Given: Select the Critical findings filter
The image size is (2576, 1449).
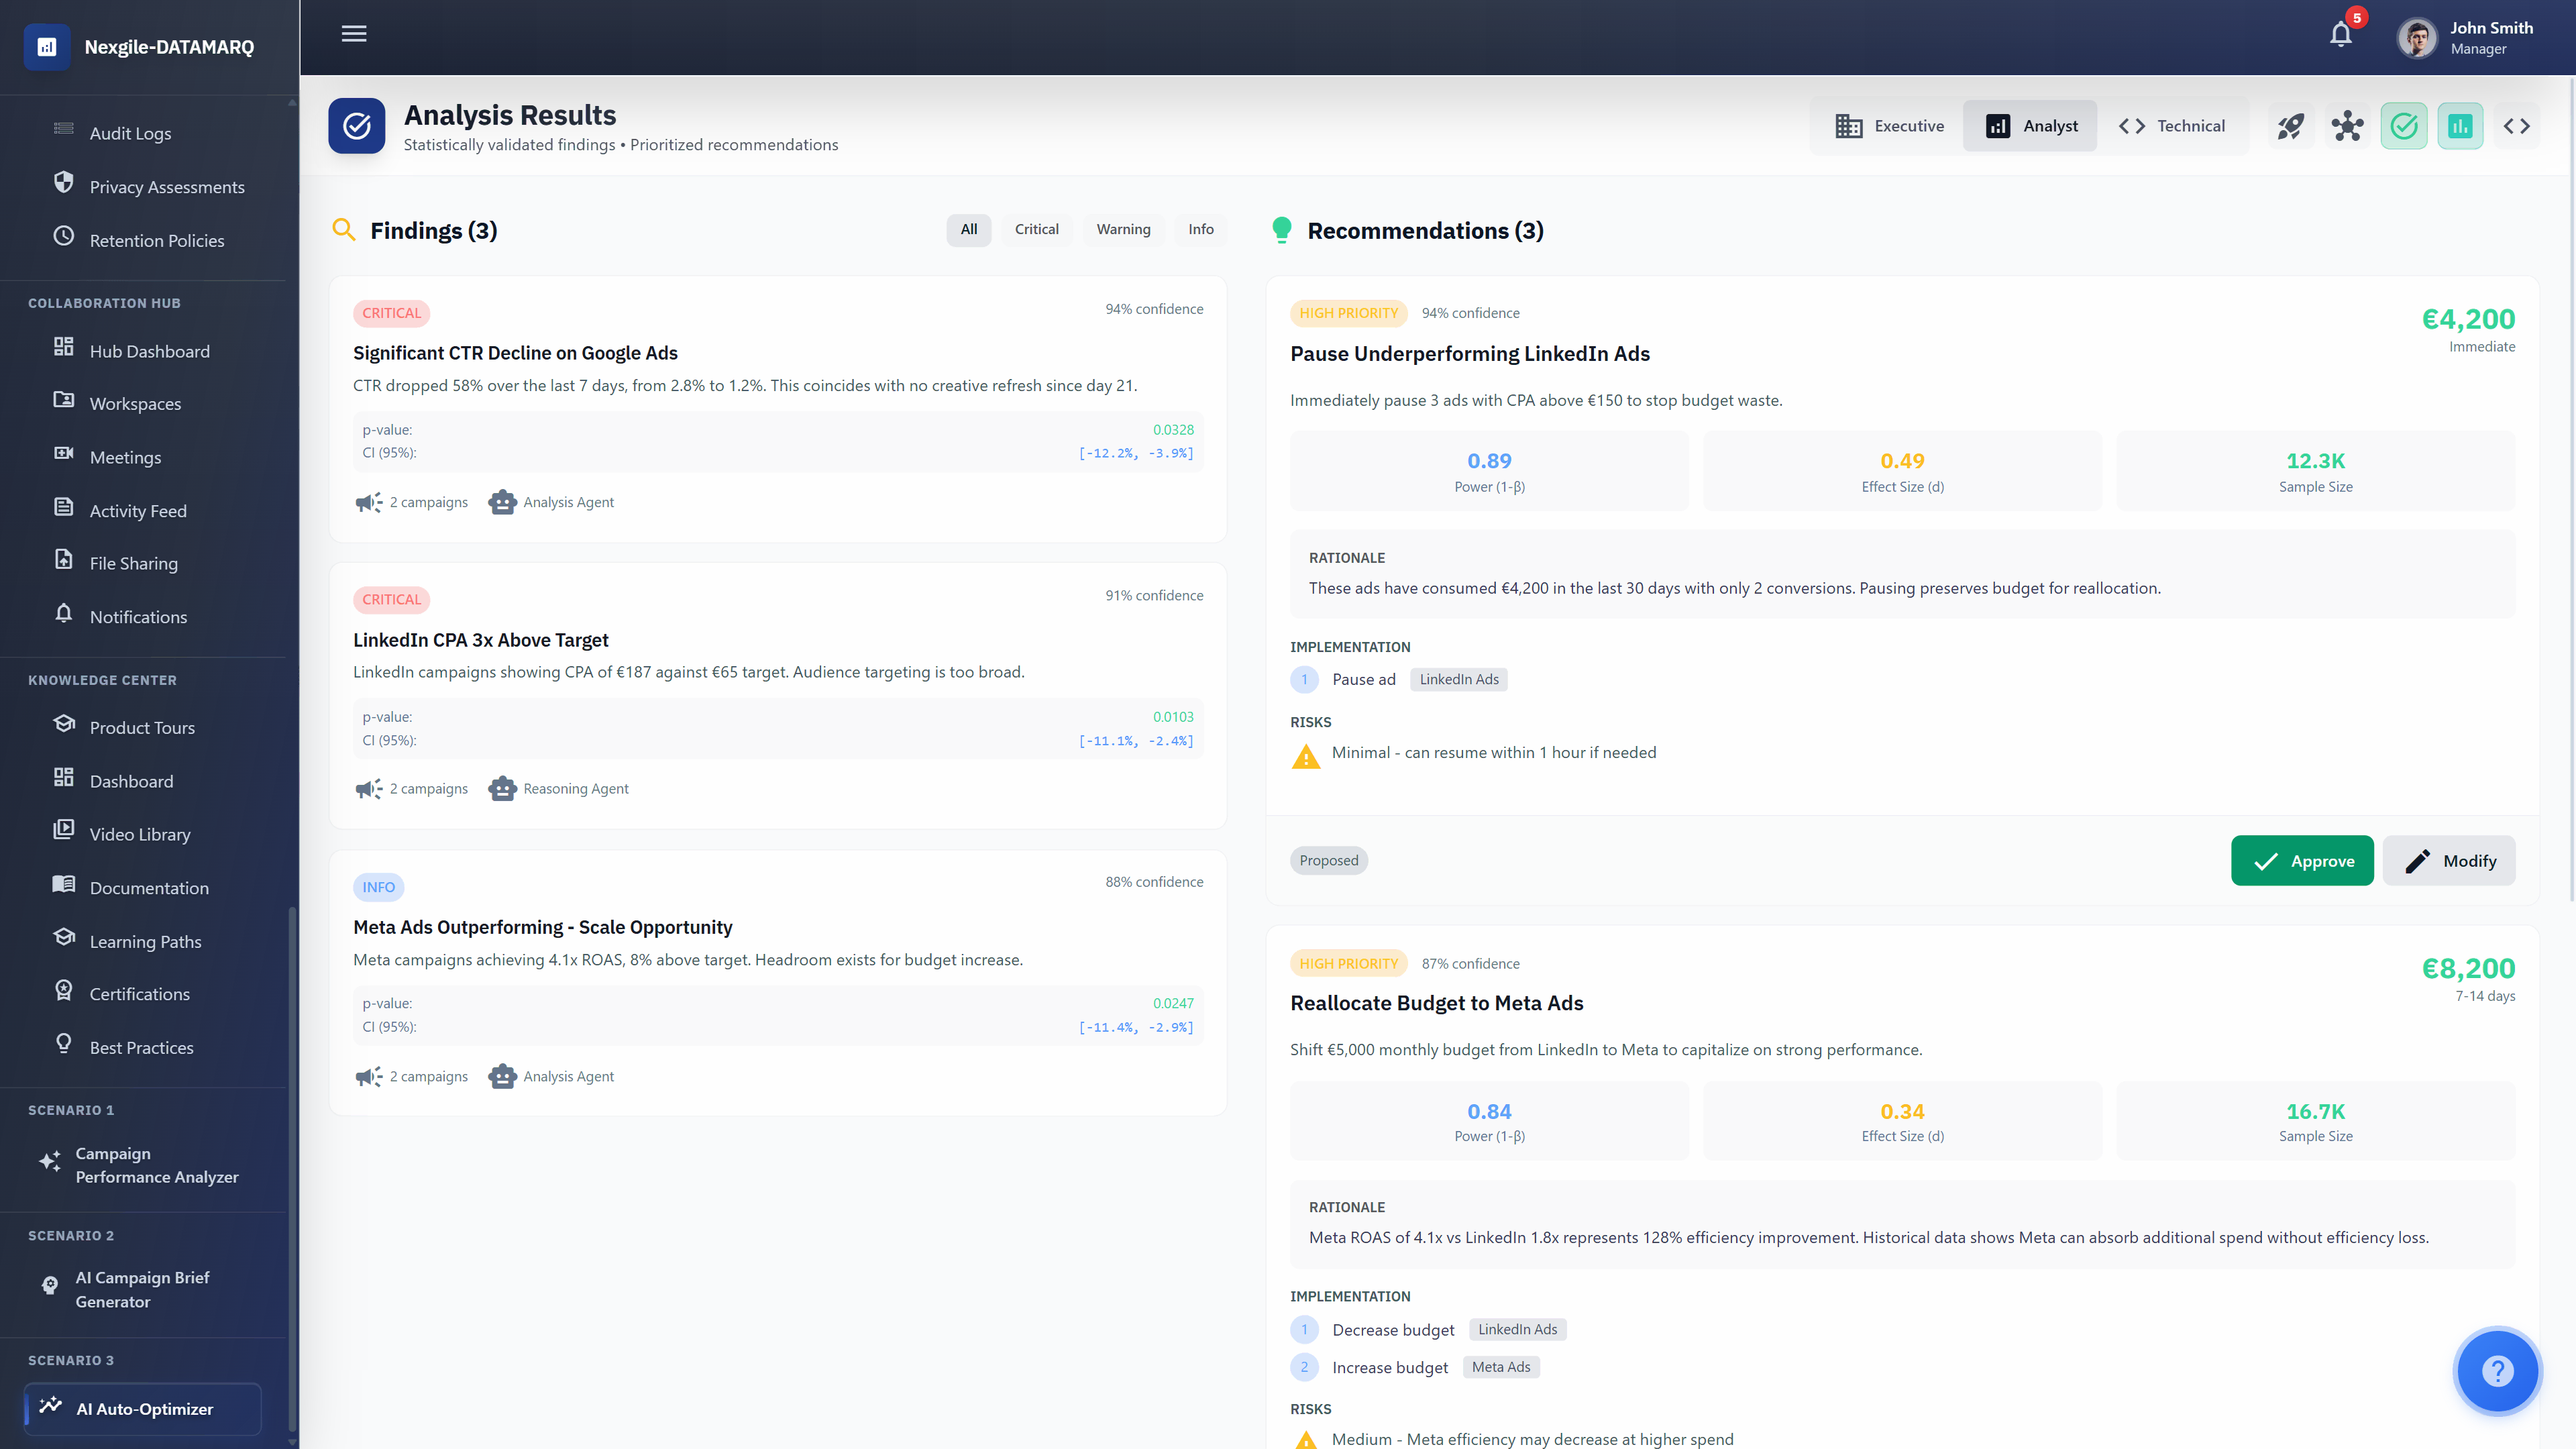Looking at the screenshot, I should 1037,229.
